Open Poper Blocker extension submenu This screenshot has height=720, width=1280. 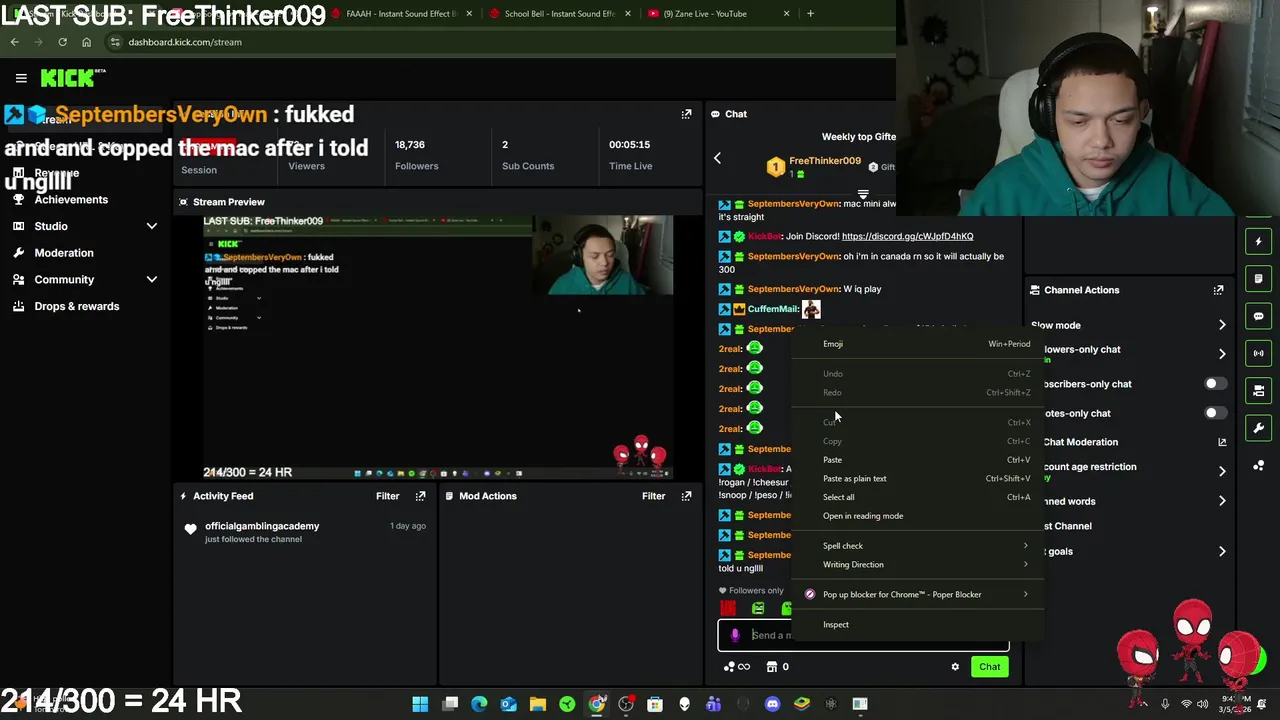pyautogui.click(x=918, y=595)
